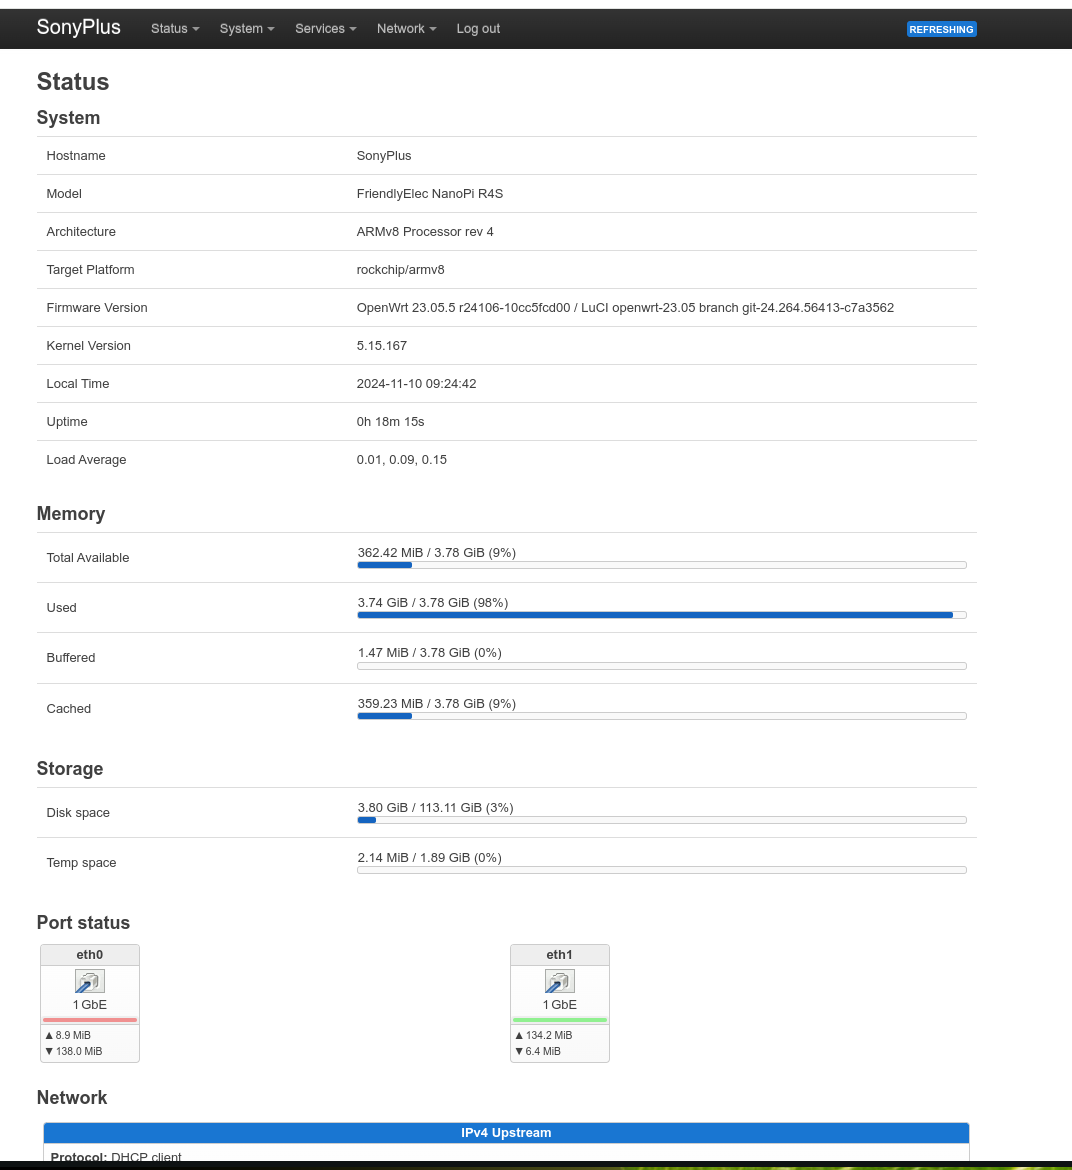Click the Disk space usage bar

click(661, 820)
